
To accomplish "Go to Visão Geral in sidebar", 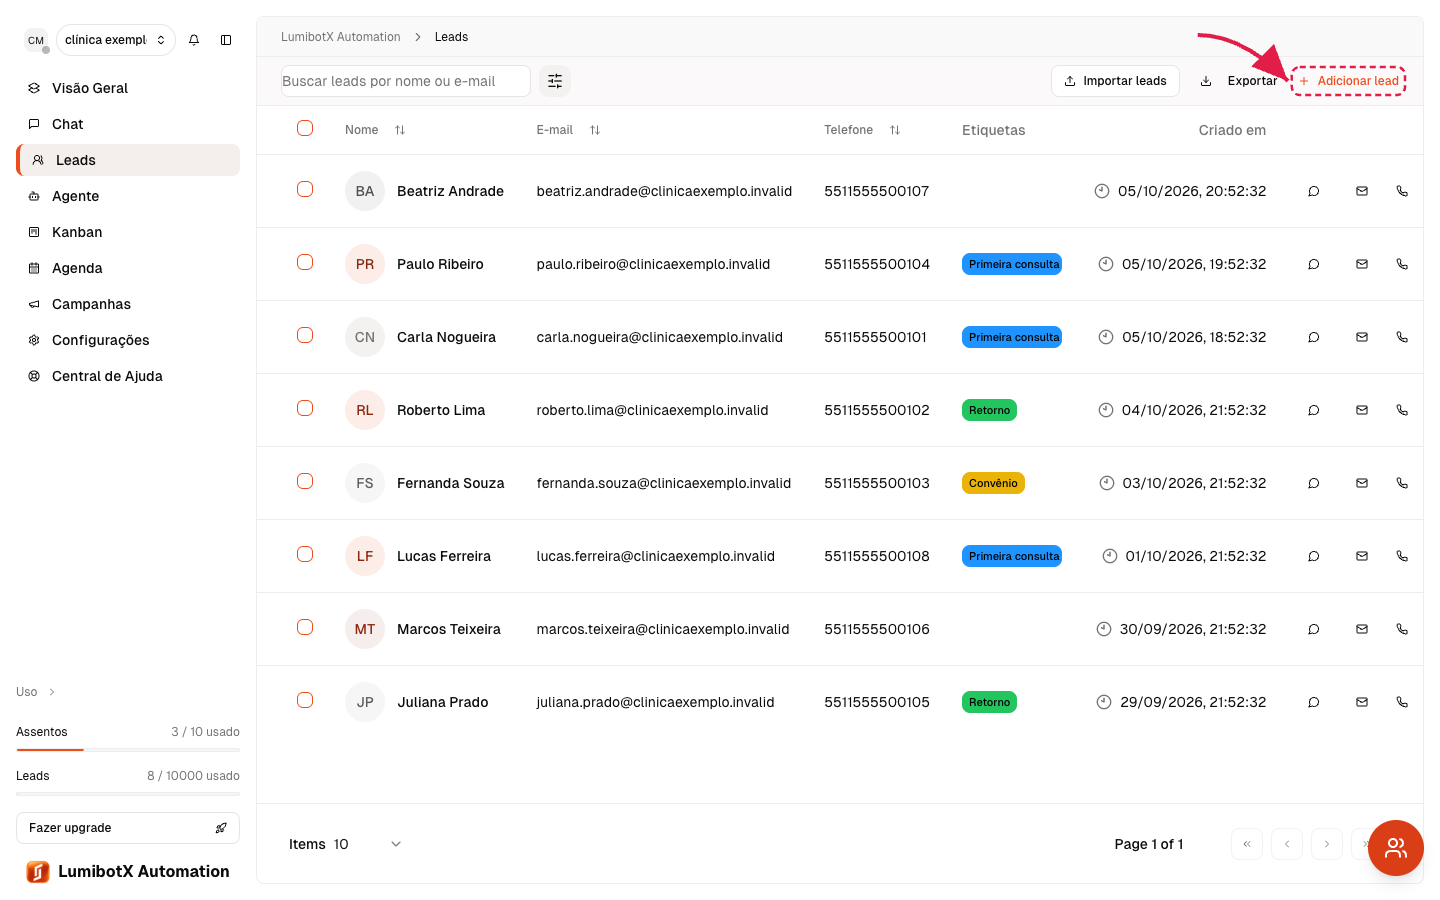I will tap(128, 88).
